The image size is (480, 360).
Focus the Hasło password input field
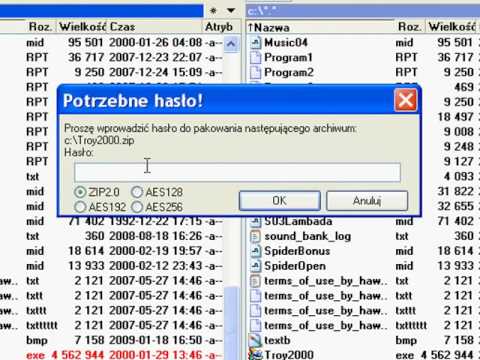click(237, 172)
